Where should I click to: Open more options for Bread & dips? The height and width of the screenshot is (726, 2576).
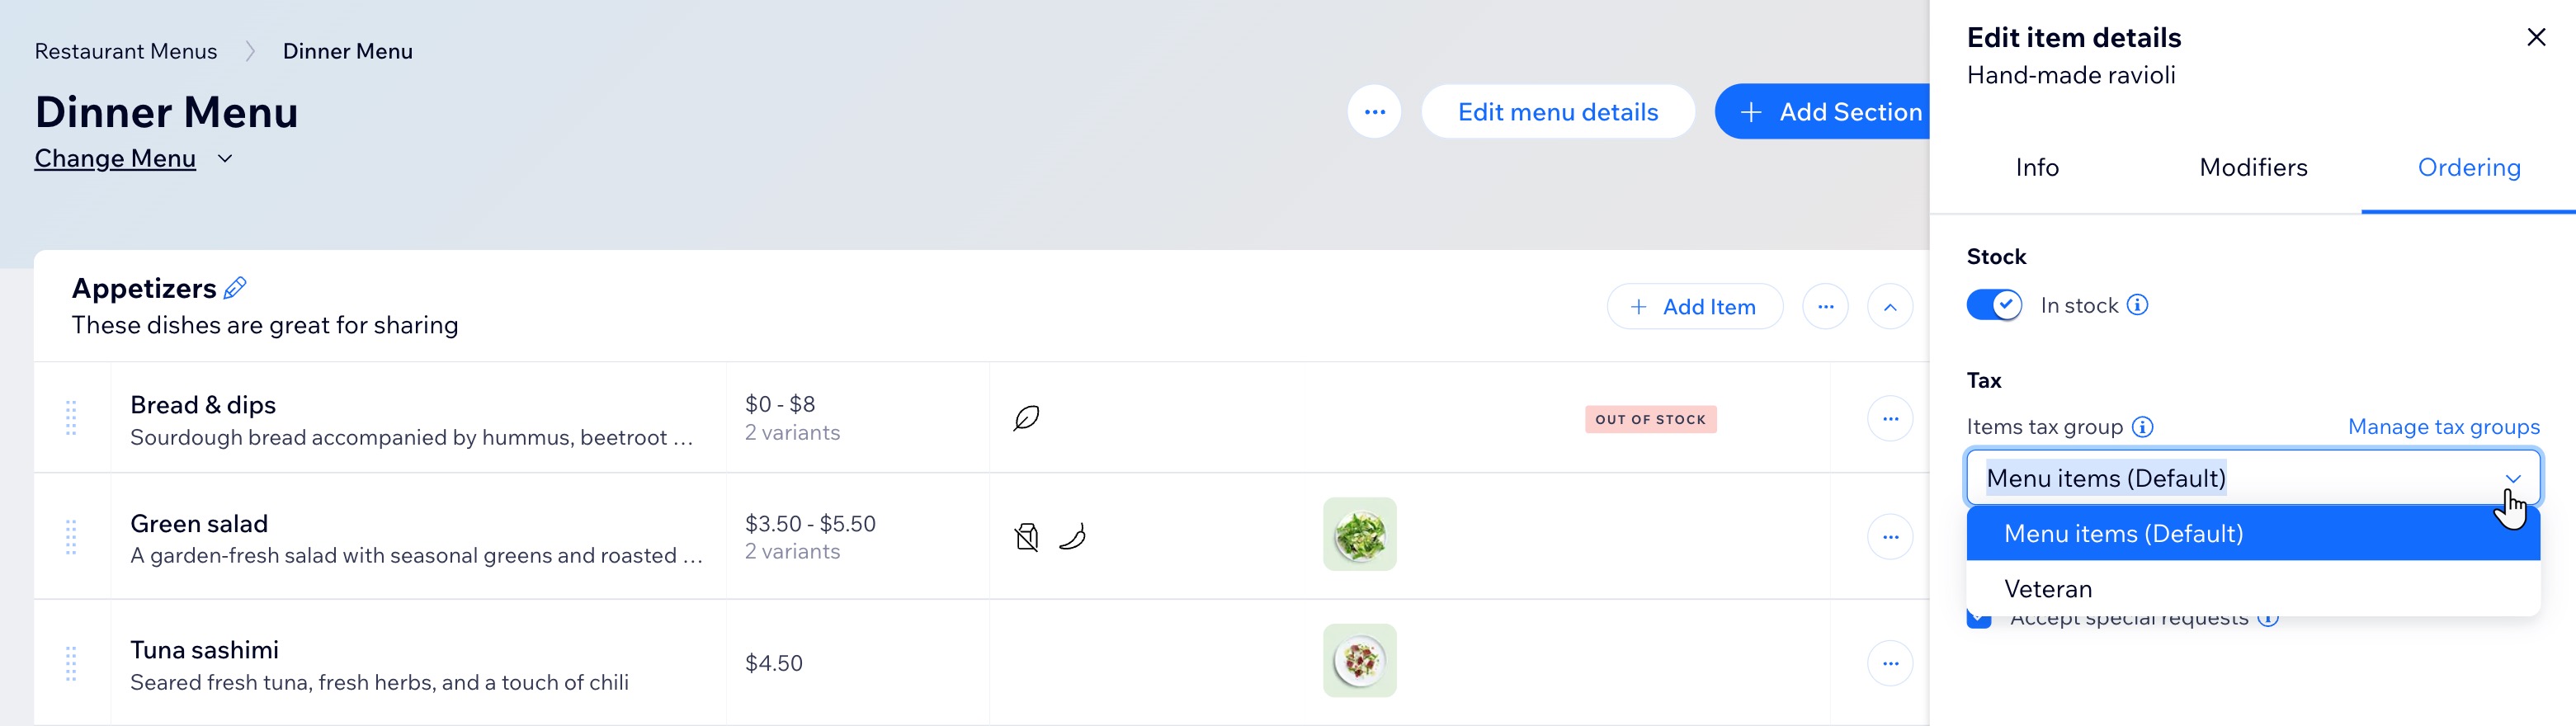point(1889,419)
